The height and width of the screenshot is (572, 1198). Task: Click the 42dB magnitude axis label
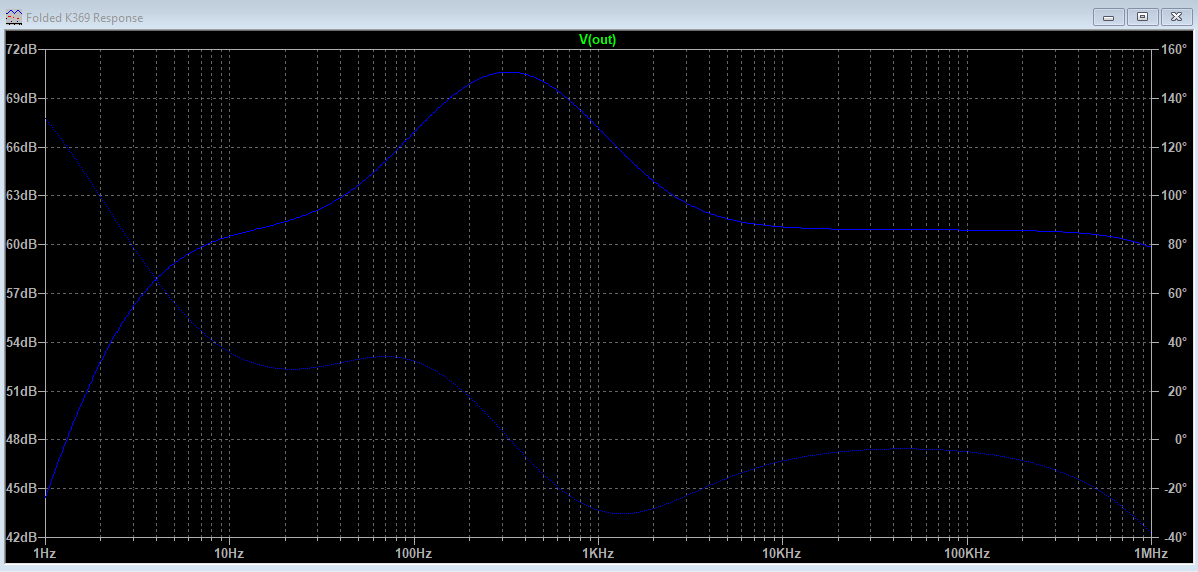point(21,537)
